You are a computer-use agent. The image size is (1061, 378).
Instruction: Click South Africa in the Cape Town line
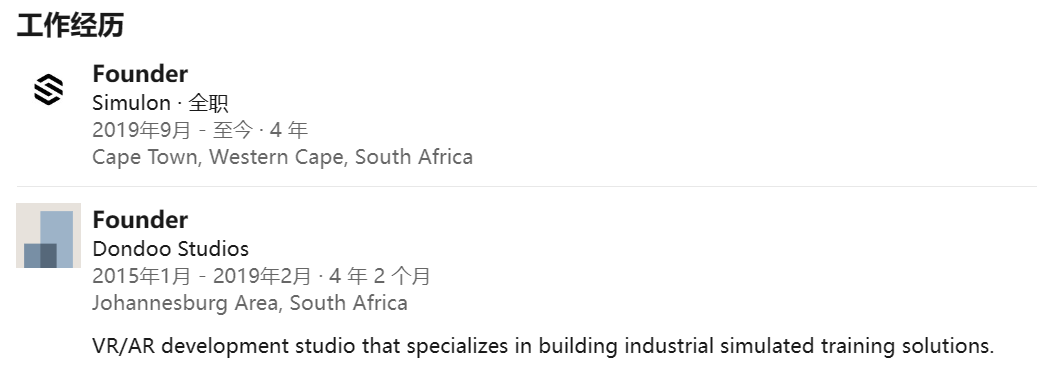tap(414, 157)
